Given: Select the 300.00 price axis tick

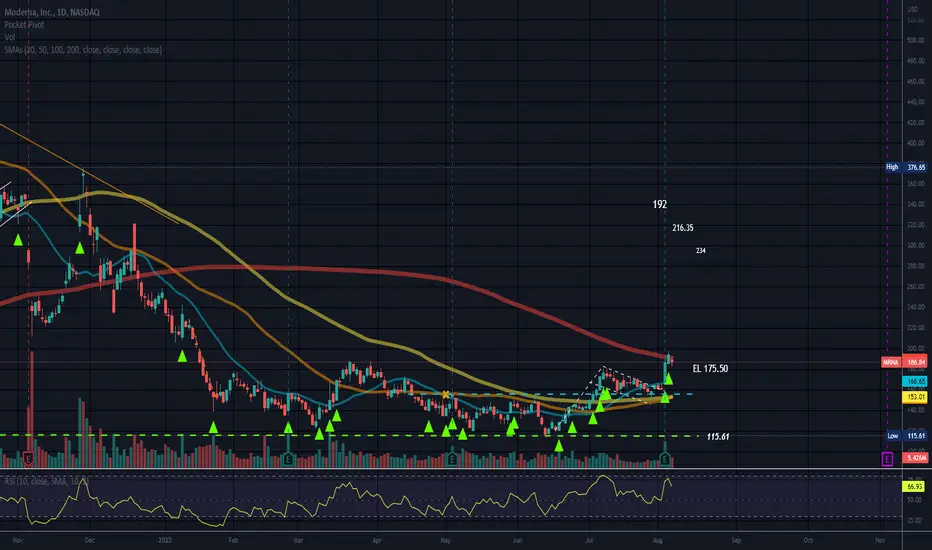Looking at the screenshot, I should pos(916,246).
